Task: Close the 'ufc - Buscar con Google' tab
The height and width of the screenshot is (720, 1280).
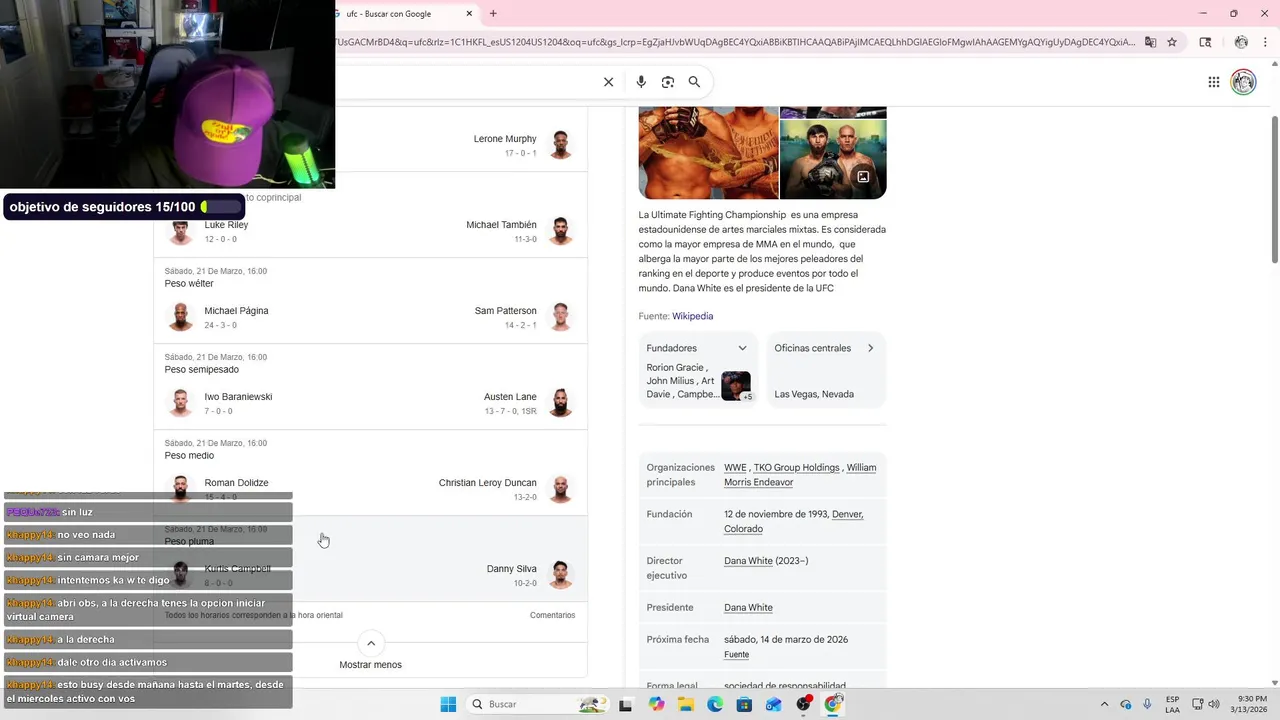Action: point(470,14)
